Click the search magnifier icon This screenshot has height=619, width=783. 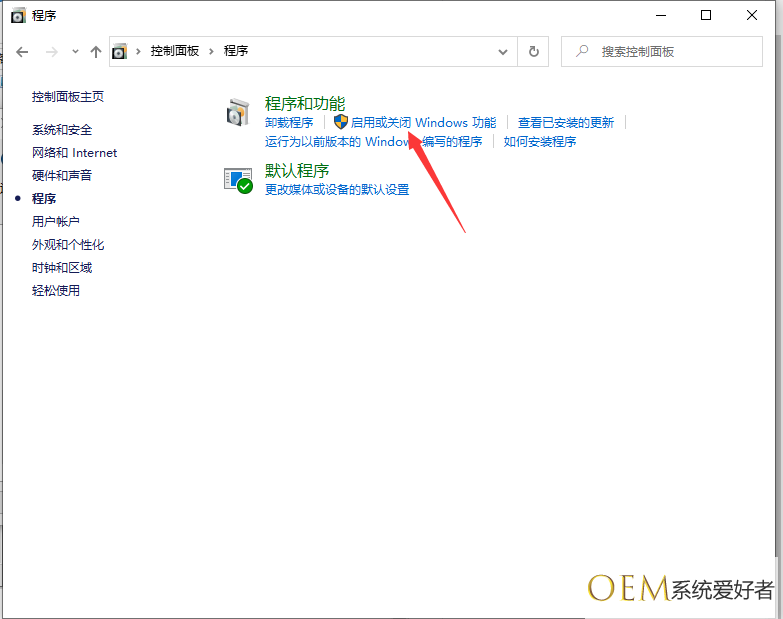click(582, 52)
